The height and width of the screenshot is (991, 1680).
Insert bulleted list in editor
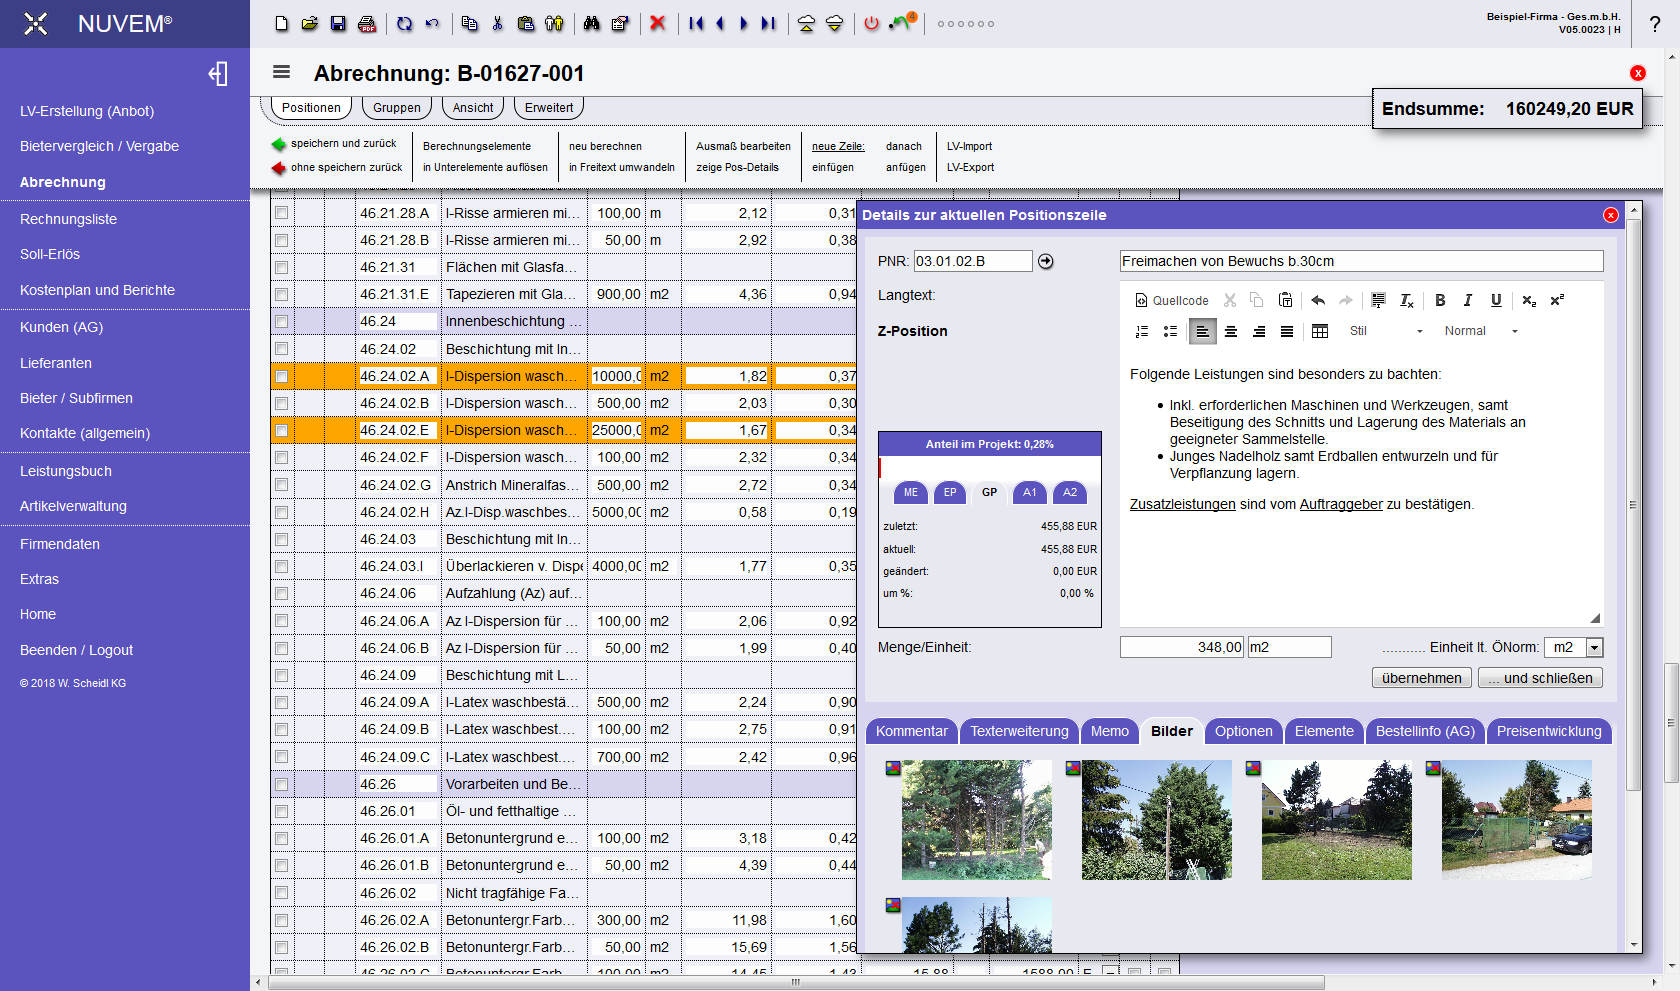pyautogui.click(x=1170, y=331)
